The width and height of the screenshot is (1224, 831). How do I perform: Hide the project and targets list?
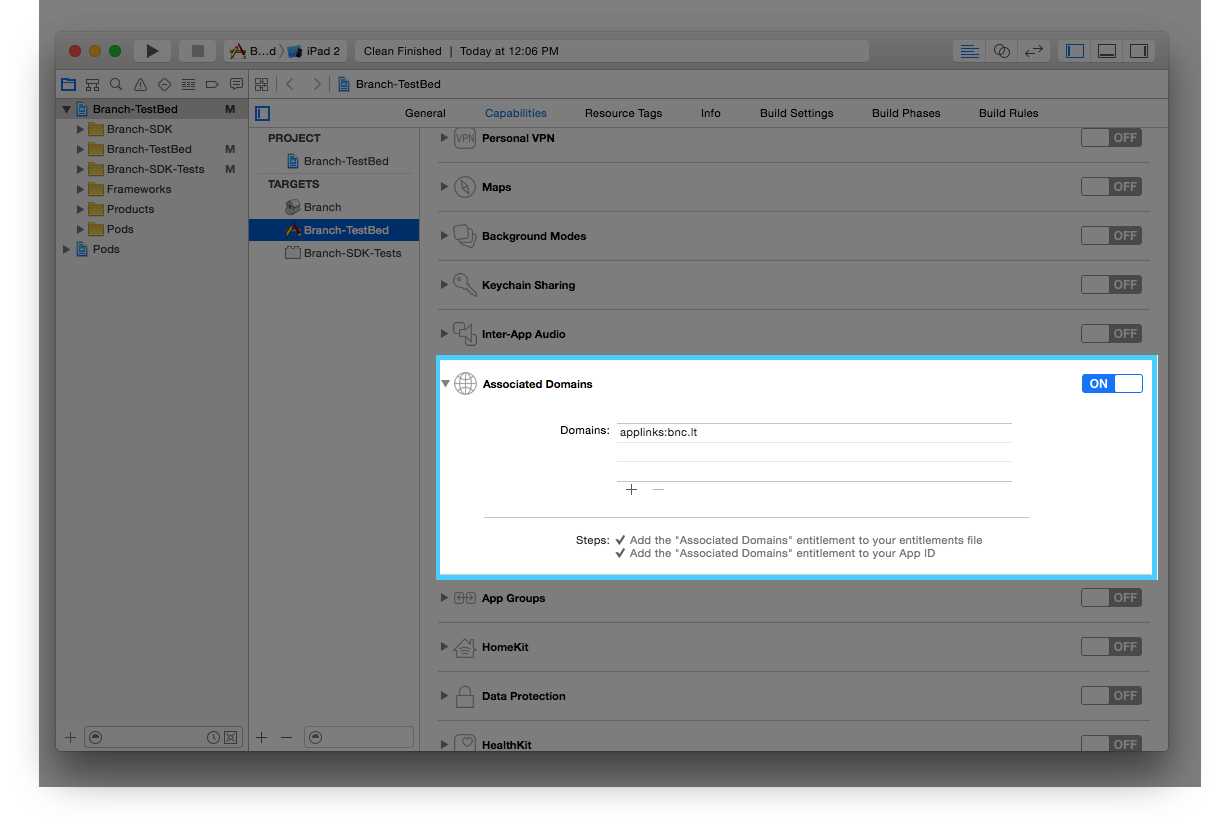(263, 113)
